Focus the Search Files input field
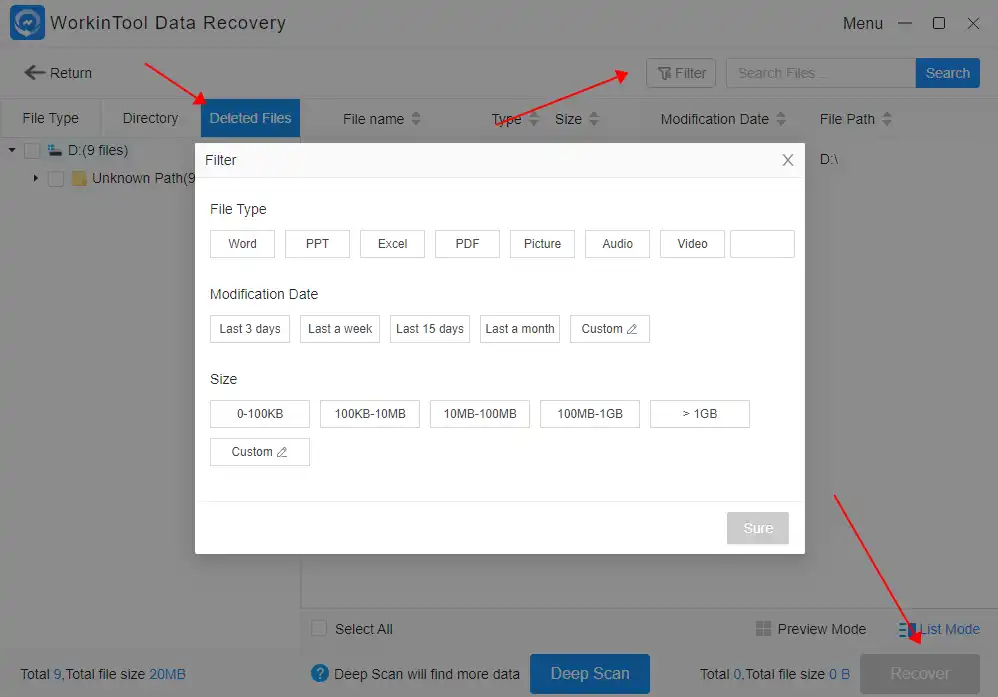This screenshot has width=998, height=697. pos(821,73)
